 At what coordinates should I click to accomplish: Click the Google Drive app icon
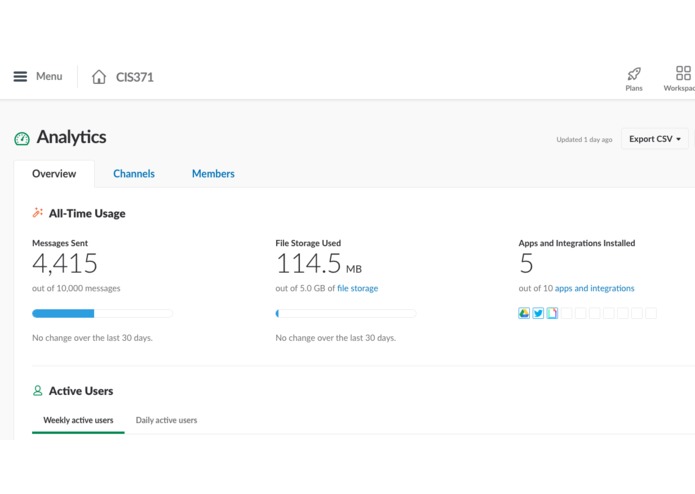point(524,313)
